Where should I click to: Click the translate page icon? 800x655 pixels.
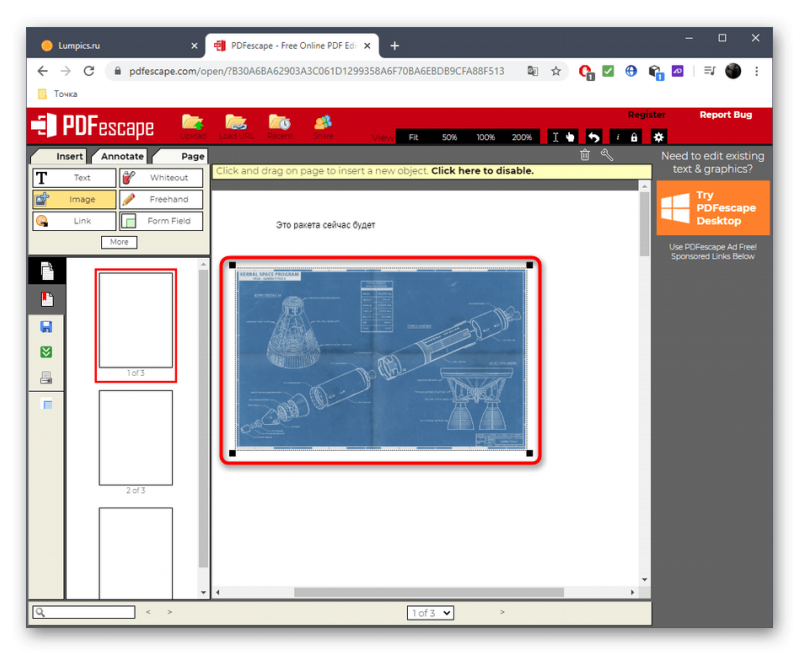532,71
